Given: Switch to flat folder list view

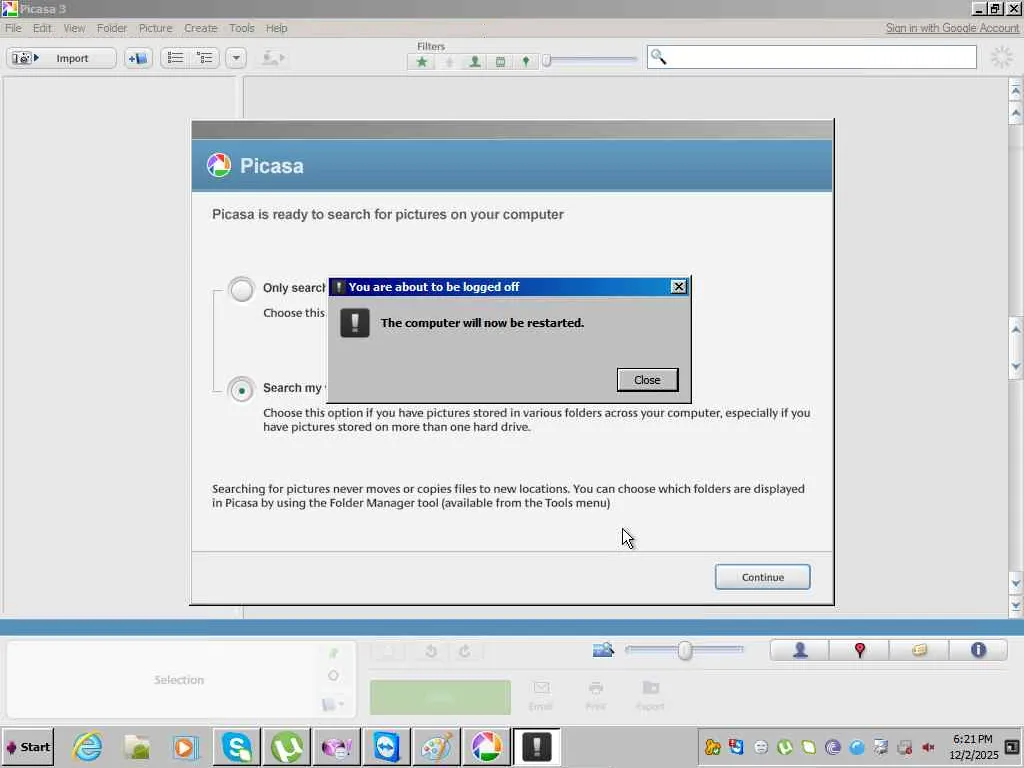Looking at the screenshot, I should point(175,58).
